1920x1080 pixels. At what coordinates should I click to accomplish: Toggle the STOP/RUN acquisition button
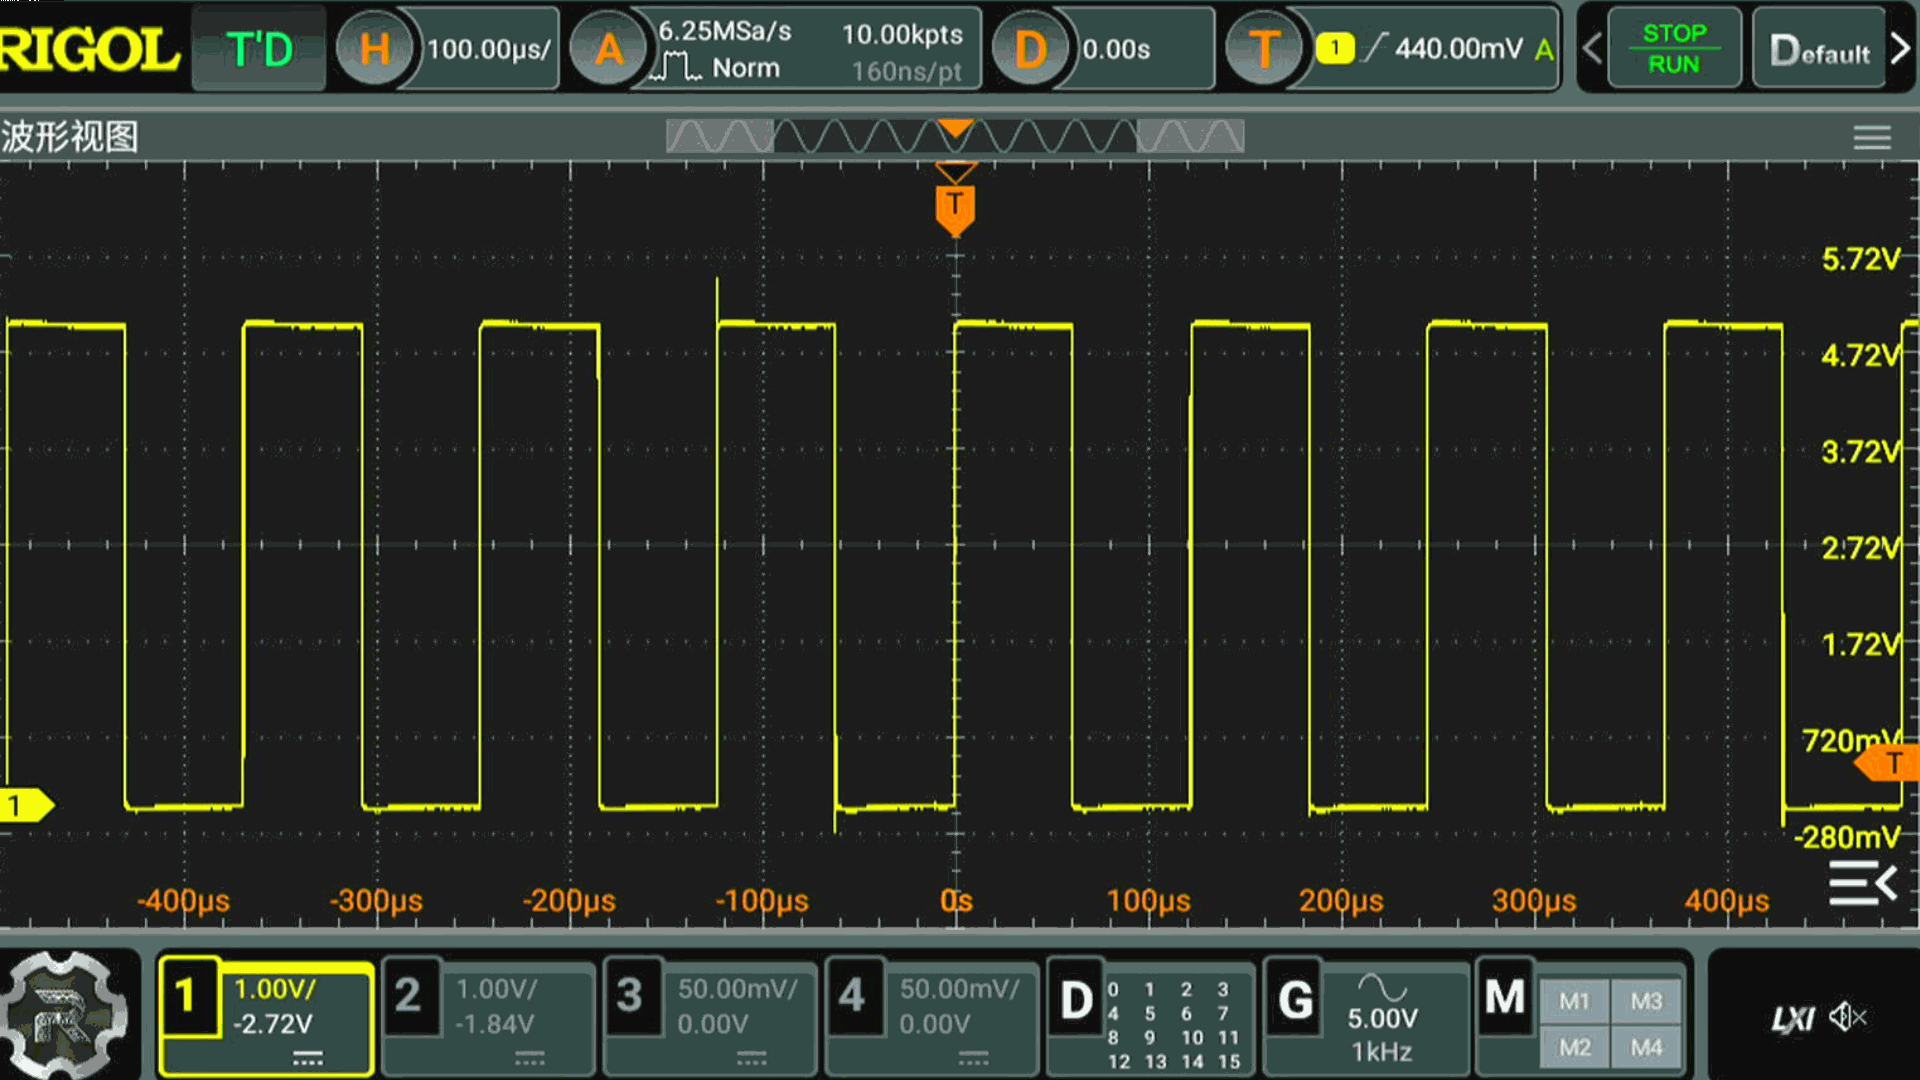pos(1673,49)
